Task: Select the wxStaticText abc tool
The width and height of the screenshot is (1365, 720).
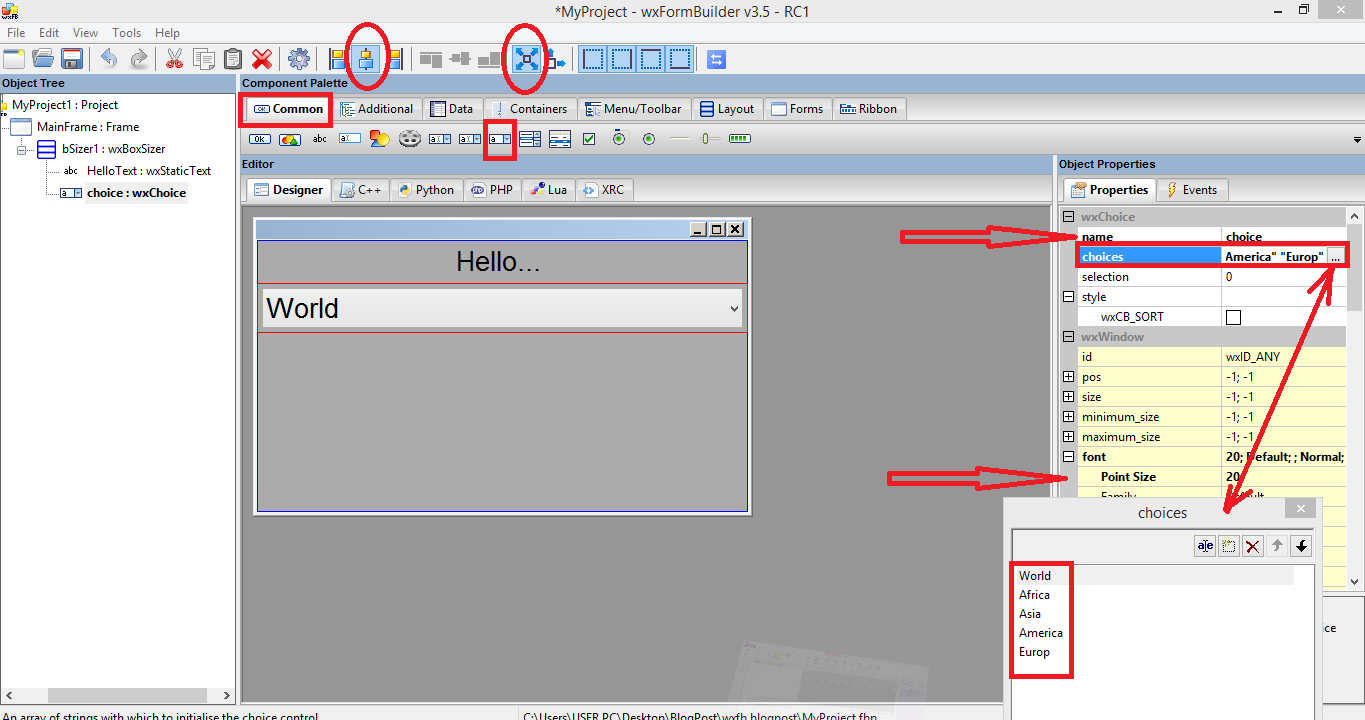Action: pos(319,138)
